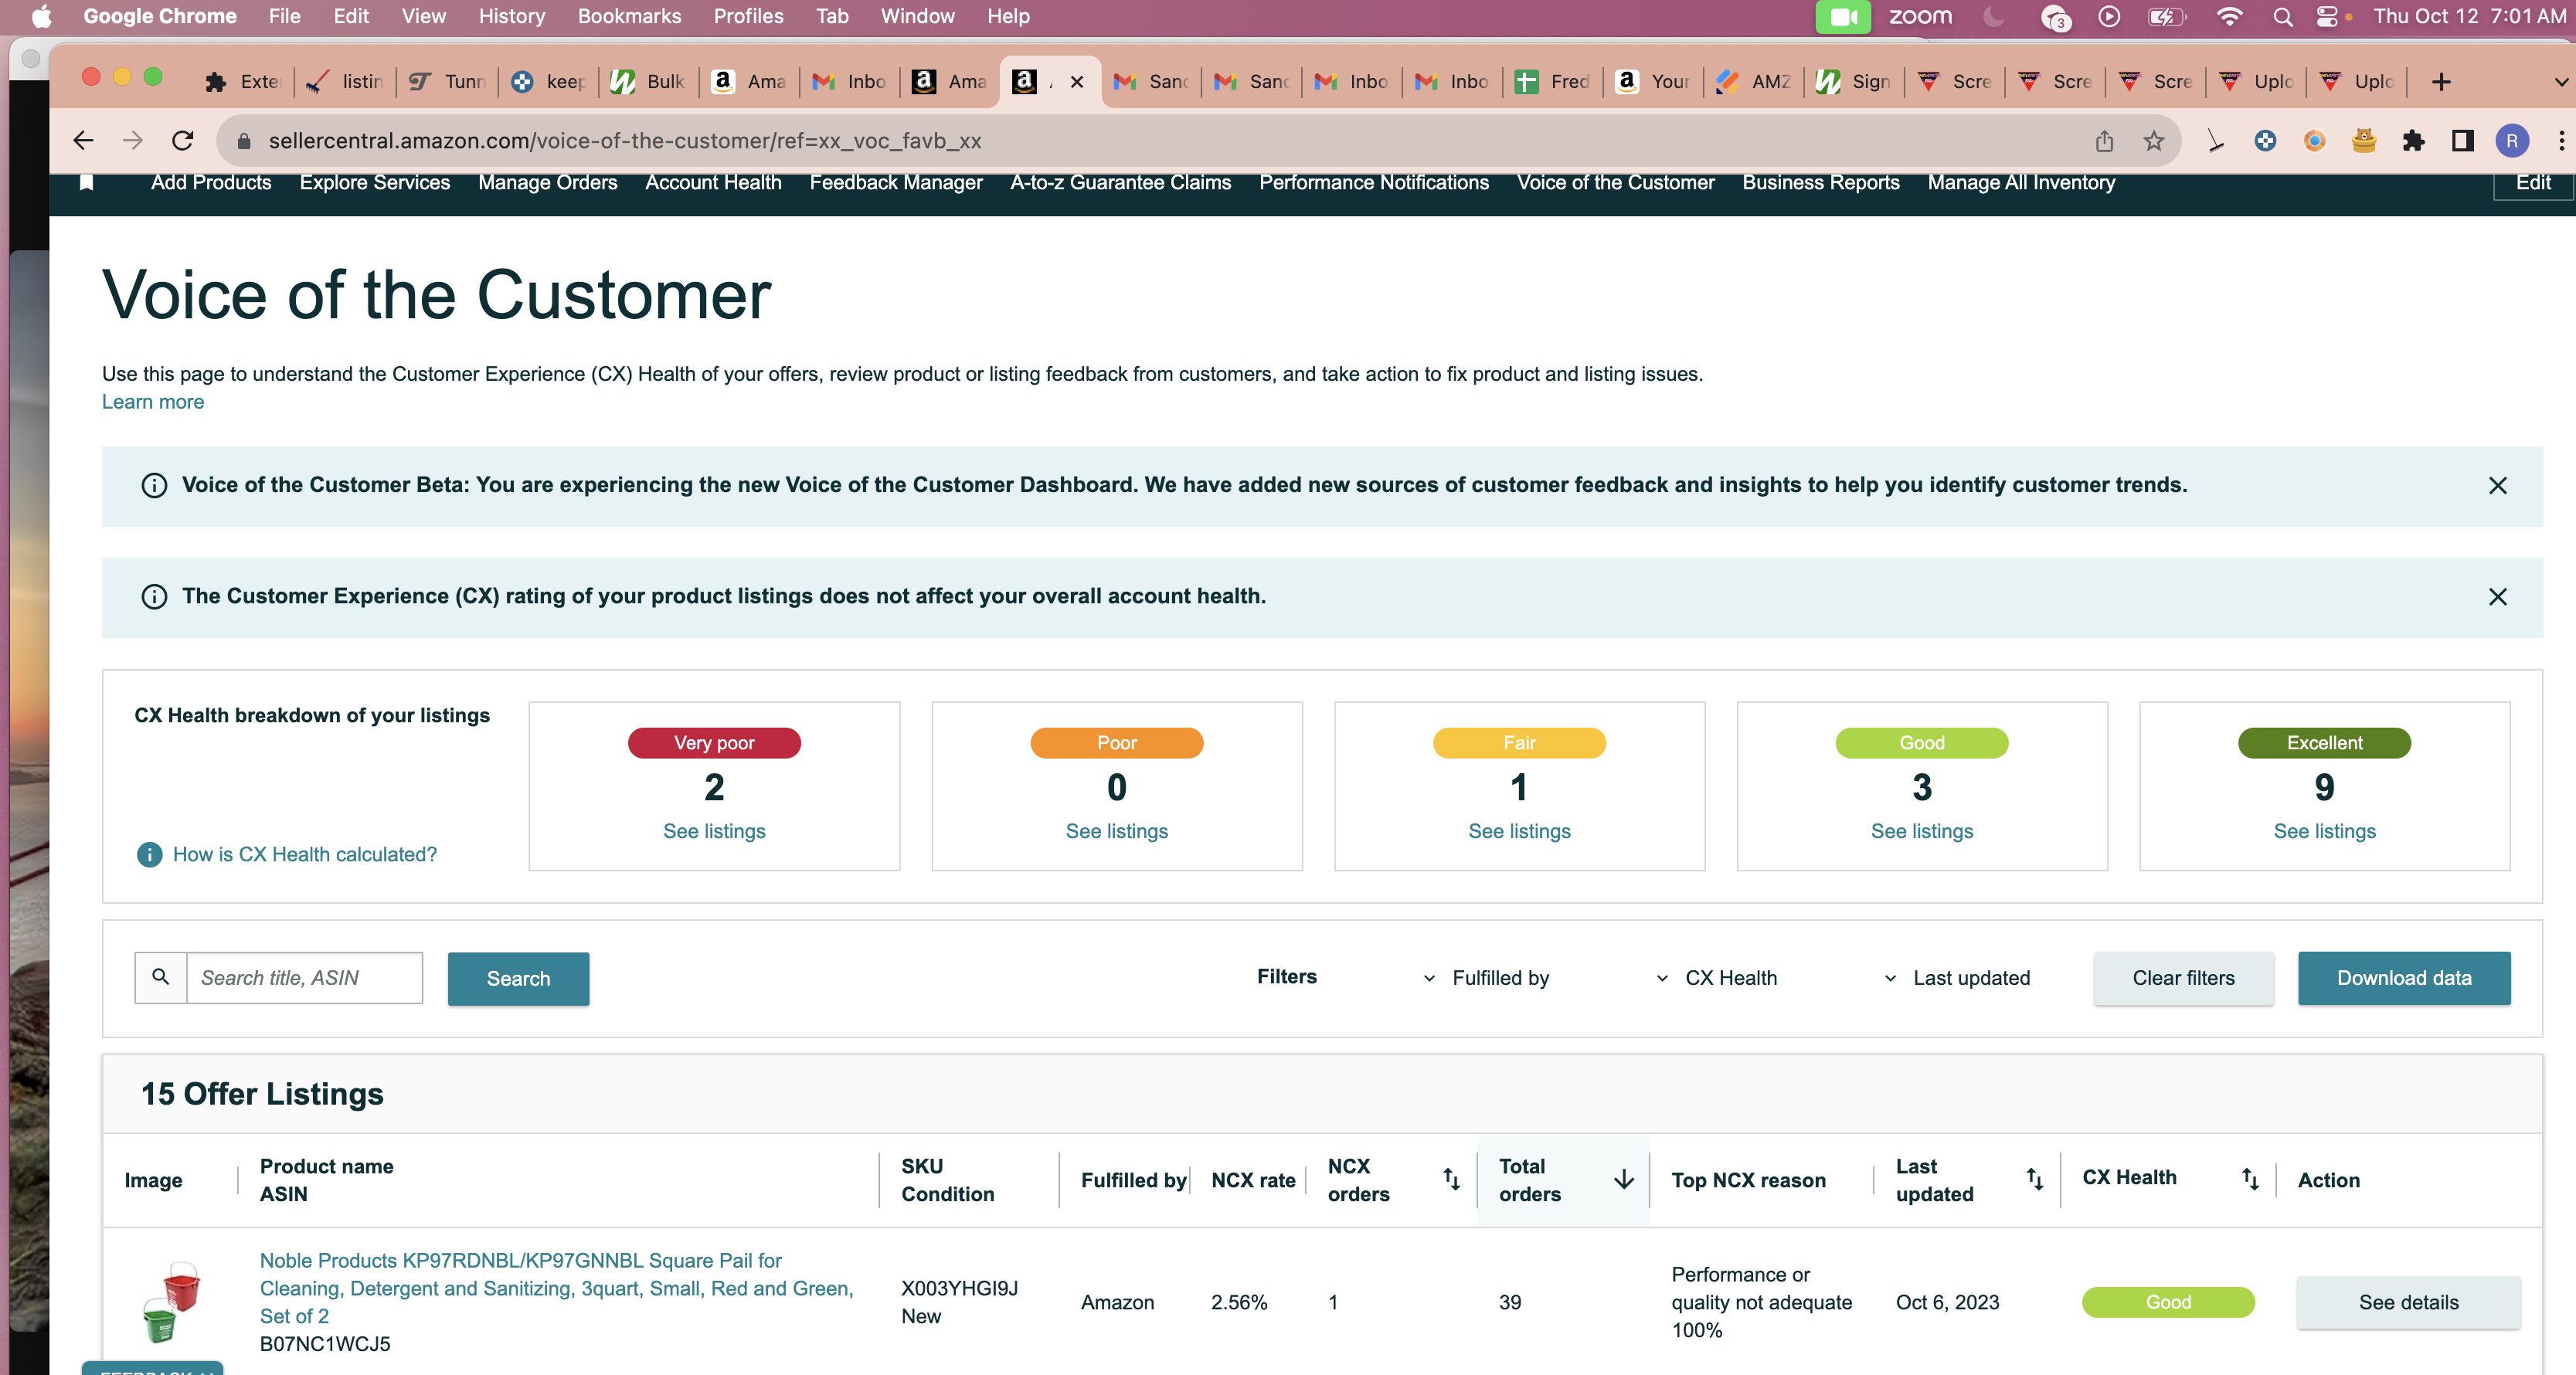Screen dimensions: 2576x1375
Task: Switch to the Fred spreadsheet tab
Action: (x=1553, y=82)
